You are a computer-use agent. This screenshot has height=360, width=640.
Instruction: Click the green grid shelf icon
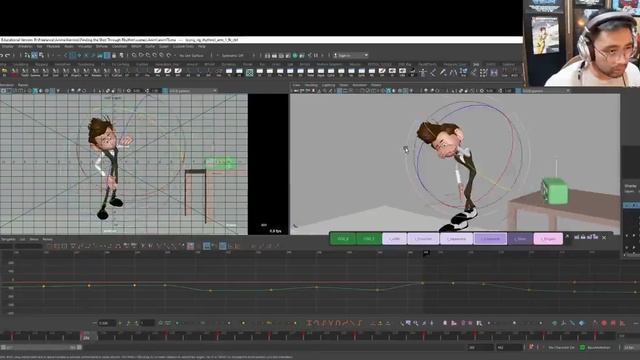[x=249, y=73]
